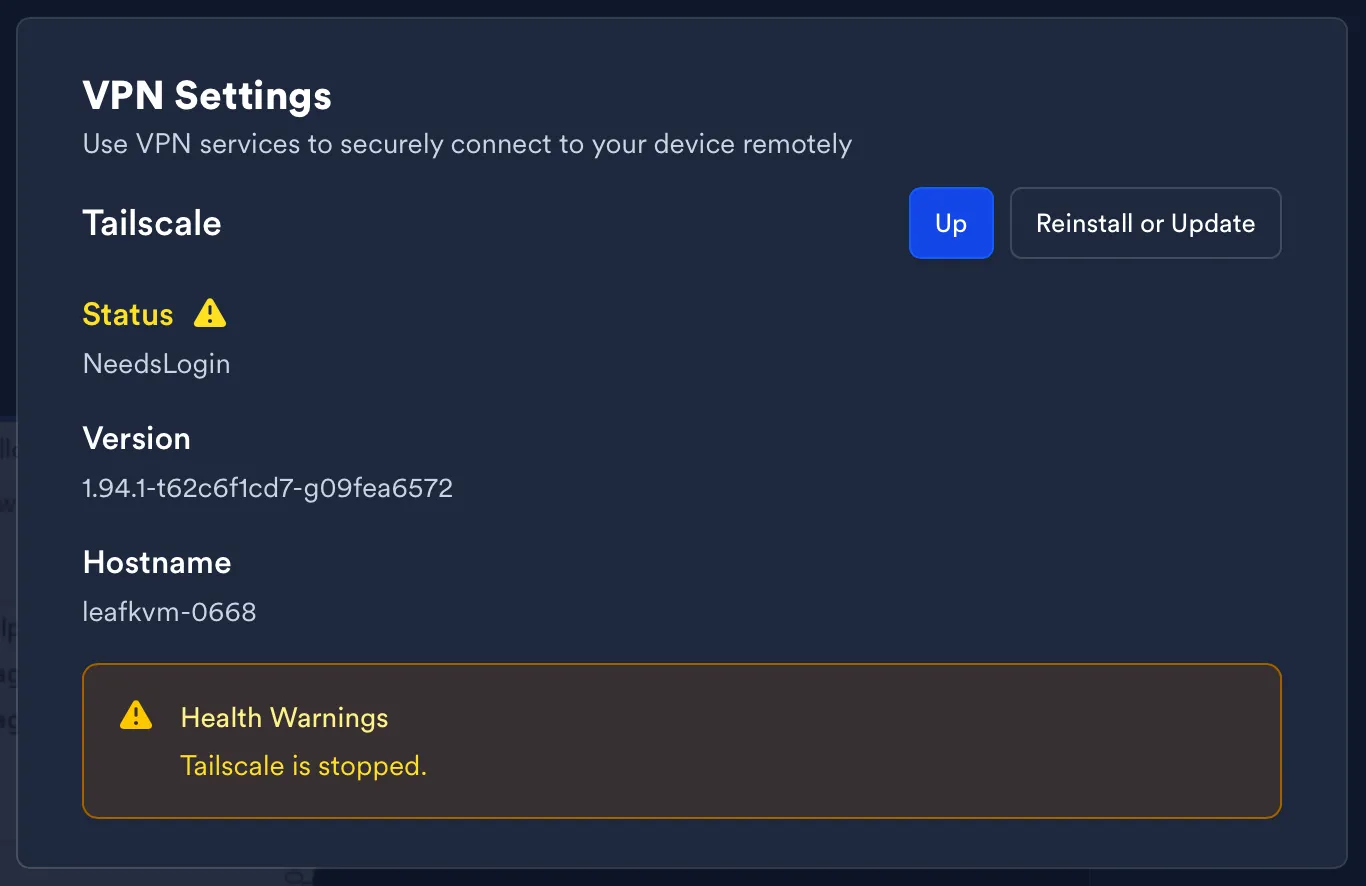Click the Health Warnings title text
The height and width of the screenshot is (886, 1366).
point(284,718)
